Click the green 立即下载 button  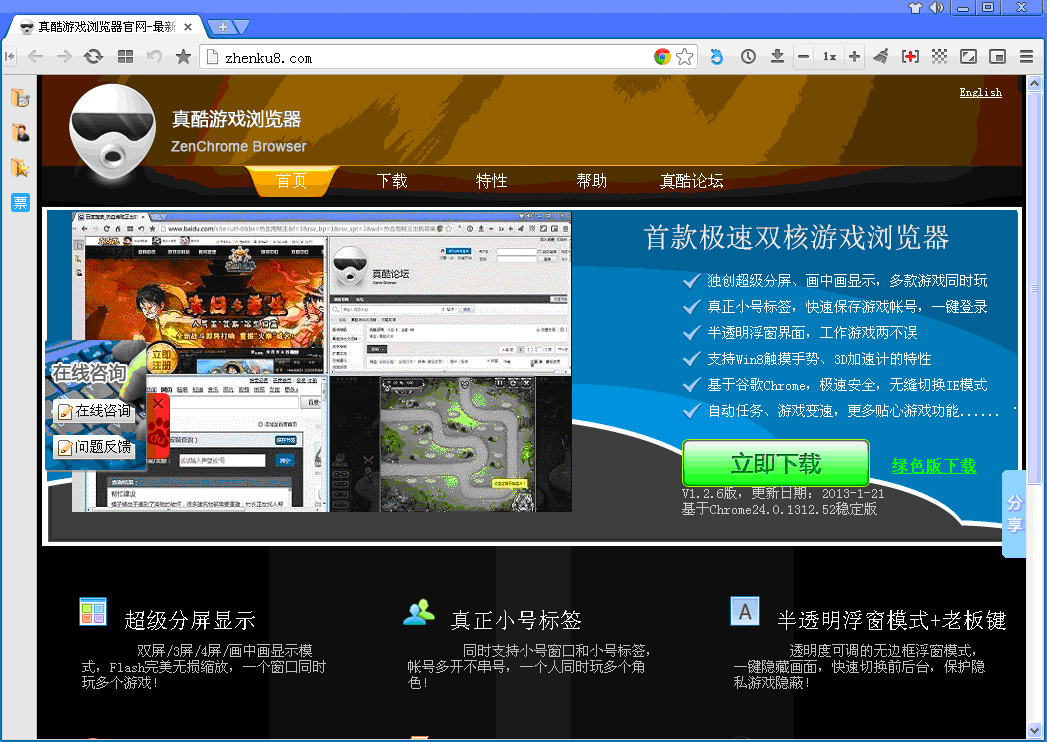(775, 463)
